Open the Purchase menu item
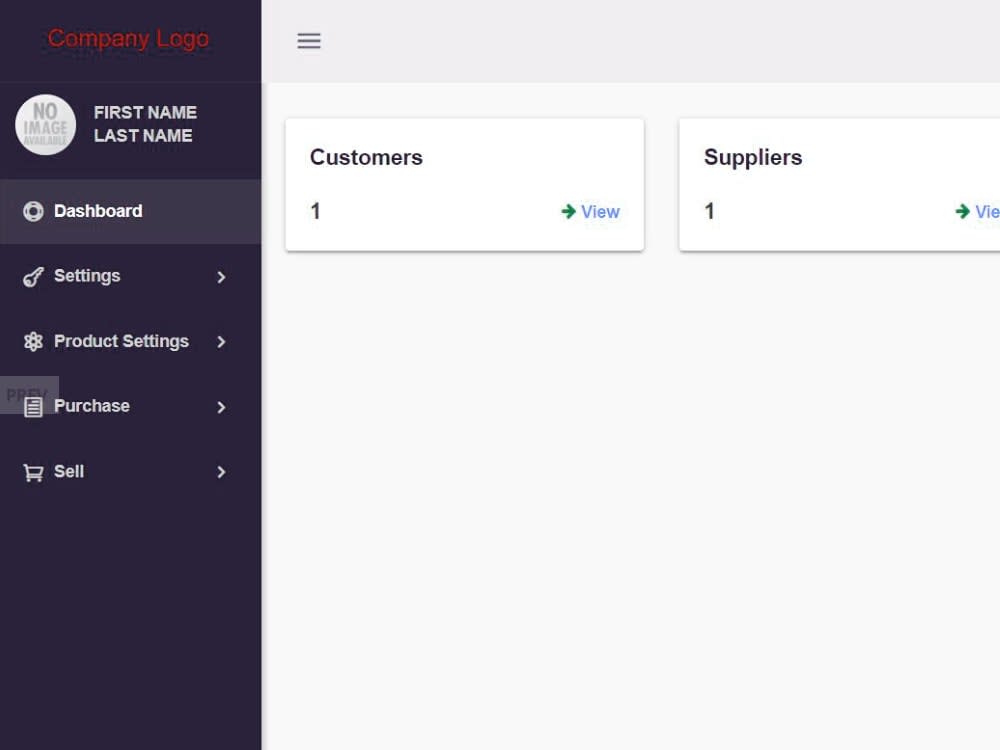1000x750 pixels. [x=92, y=406]
